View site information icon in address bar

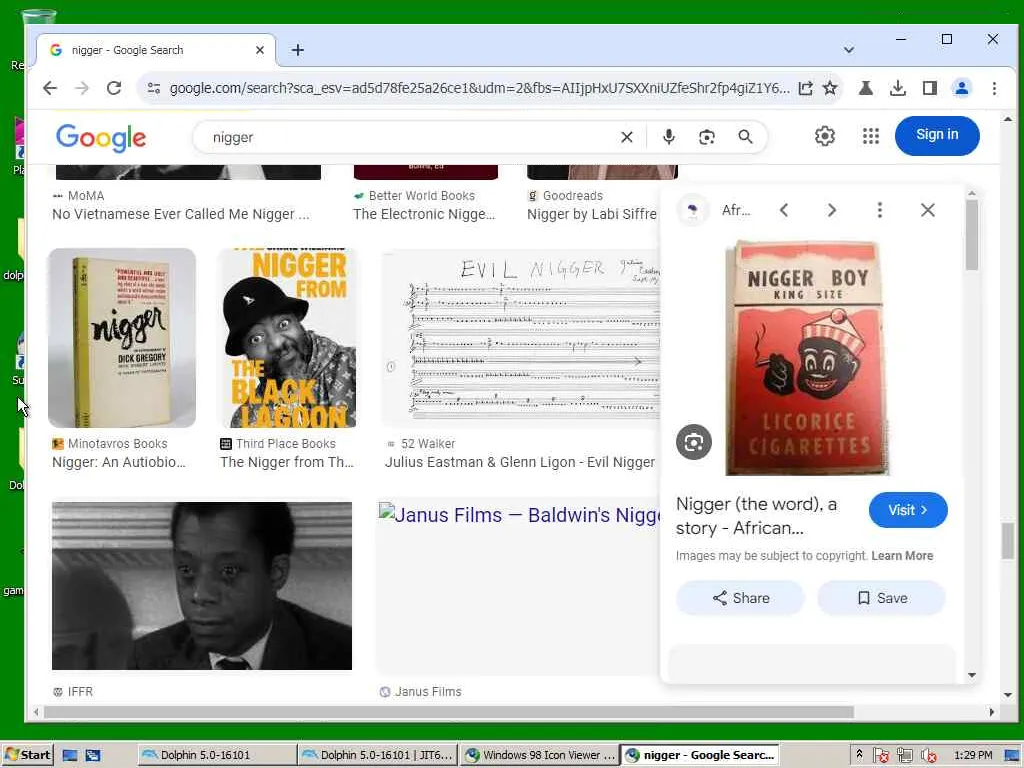point(153,88)
